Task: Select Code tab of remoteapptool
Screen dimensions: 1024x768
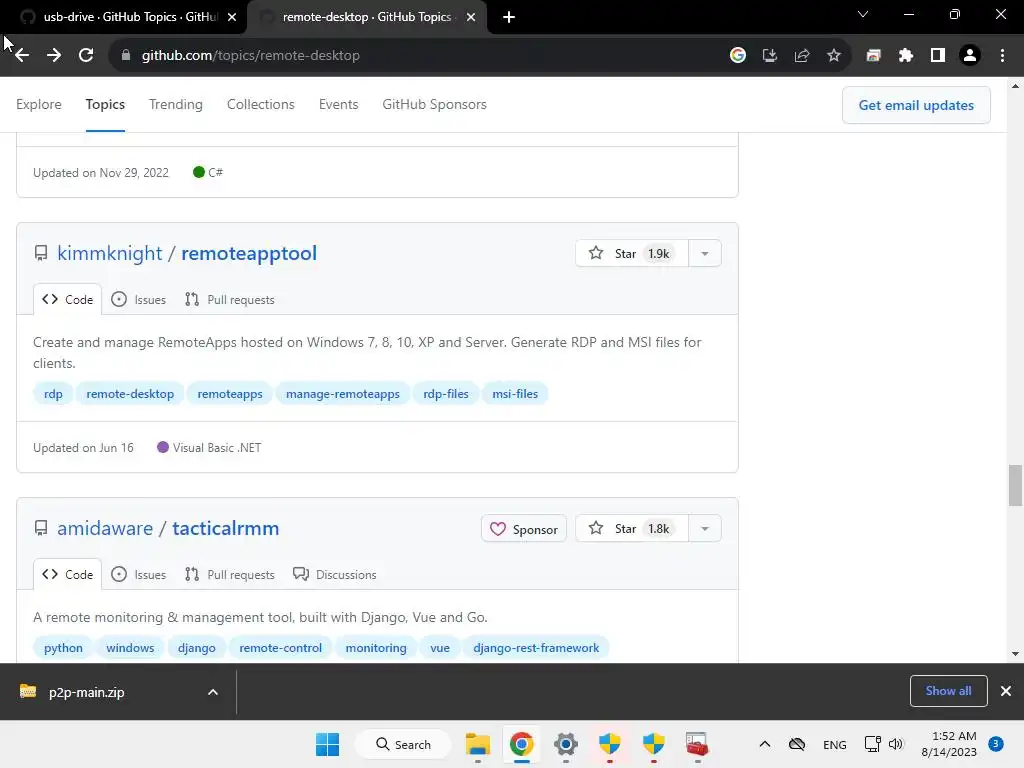Action: click(68, 300)
